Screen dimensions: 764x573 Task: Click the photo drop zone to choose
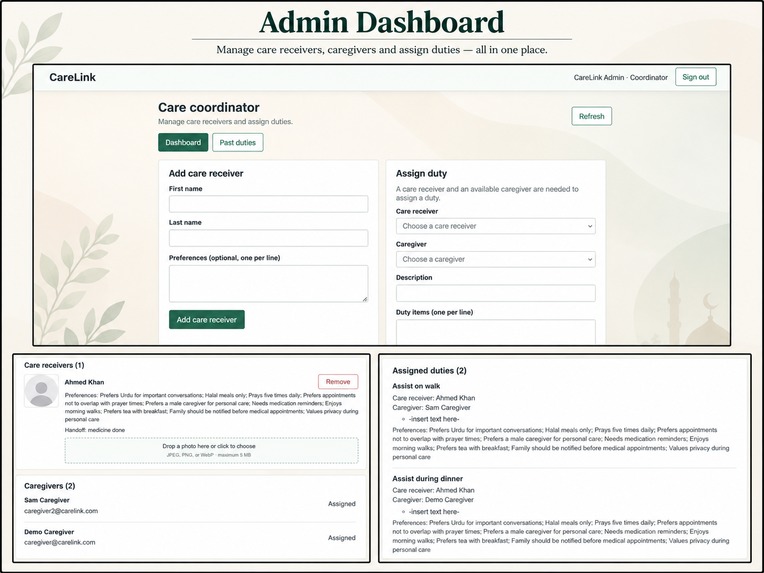(x=211, y=450)
